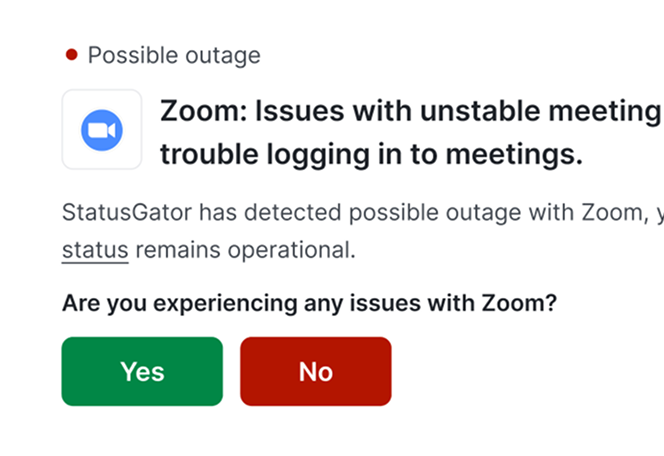Click the "trouble logging in to meetings" line
The width and height of the screenshot is (664, 456).
[371, 156]
